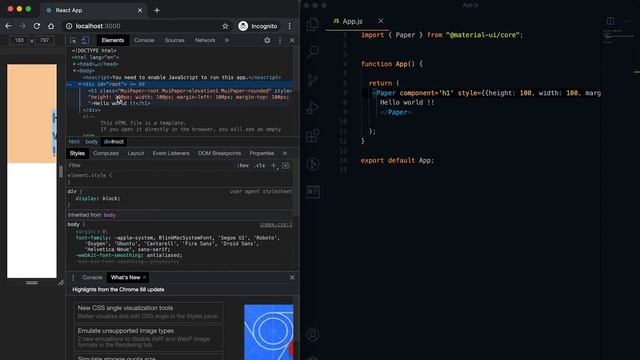Reload the localhost page
Image resolution: width=640 pixels, height=360 pixels.
[37, 26]
